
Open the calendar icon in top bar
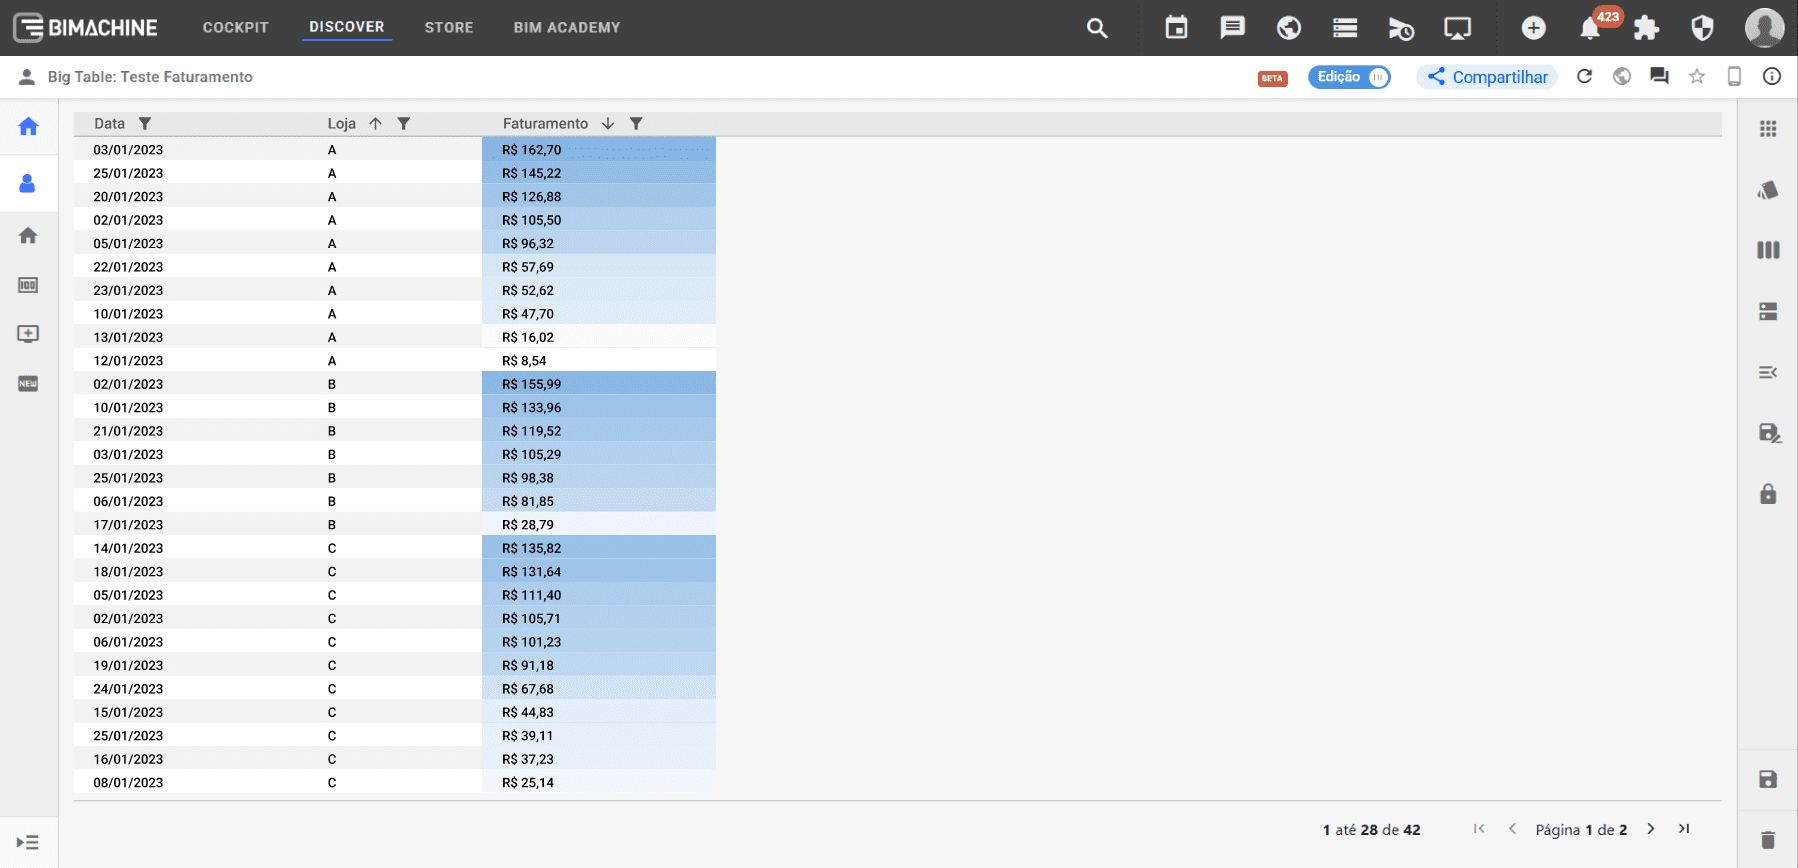[1176, 28]
